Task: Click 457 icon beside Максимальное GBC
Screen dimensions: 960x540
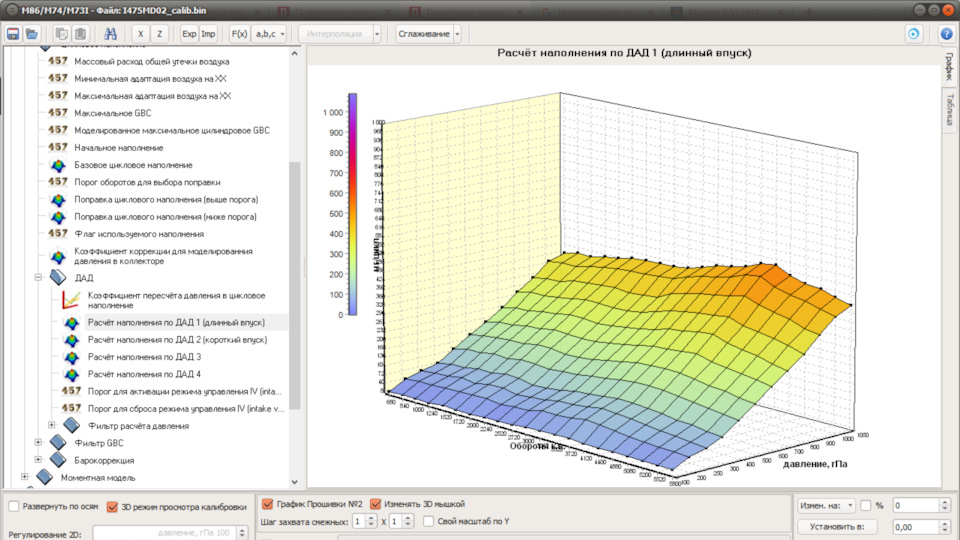Action: tap(58, 113)
